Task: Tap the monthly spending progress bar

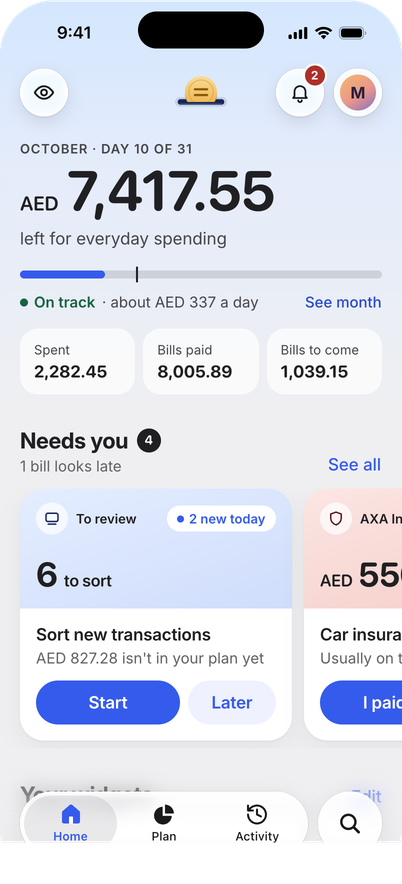Action: click(201, 275)
